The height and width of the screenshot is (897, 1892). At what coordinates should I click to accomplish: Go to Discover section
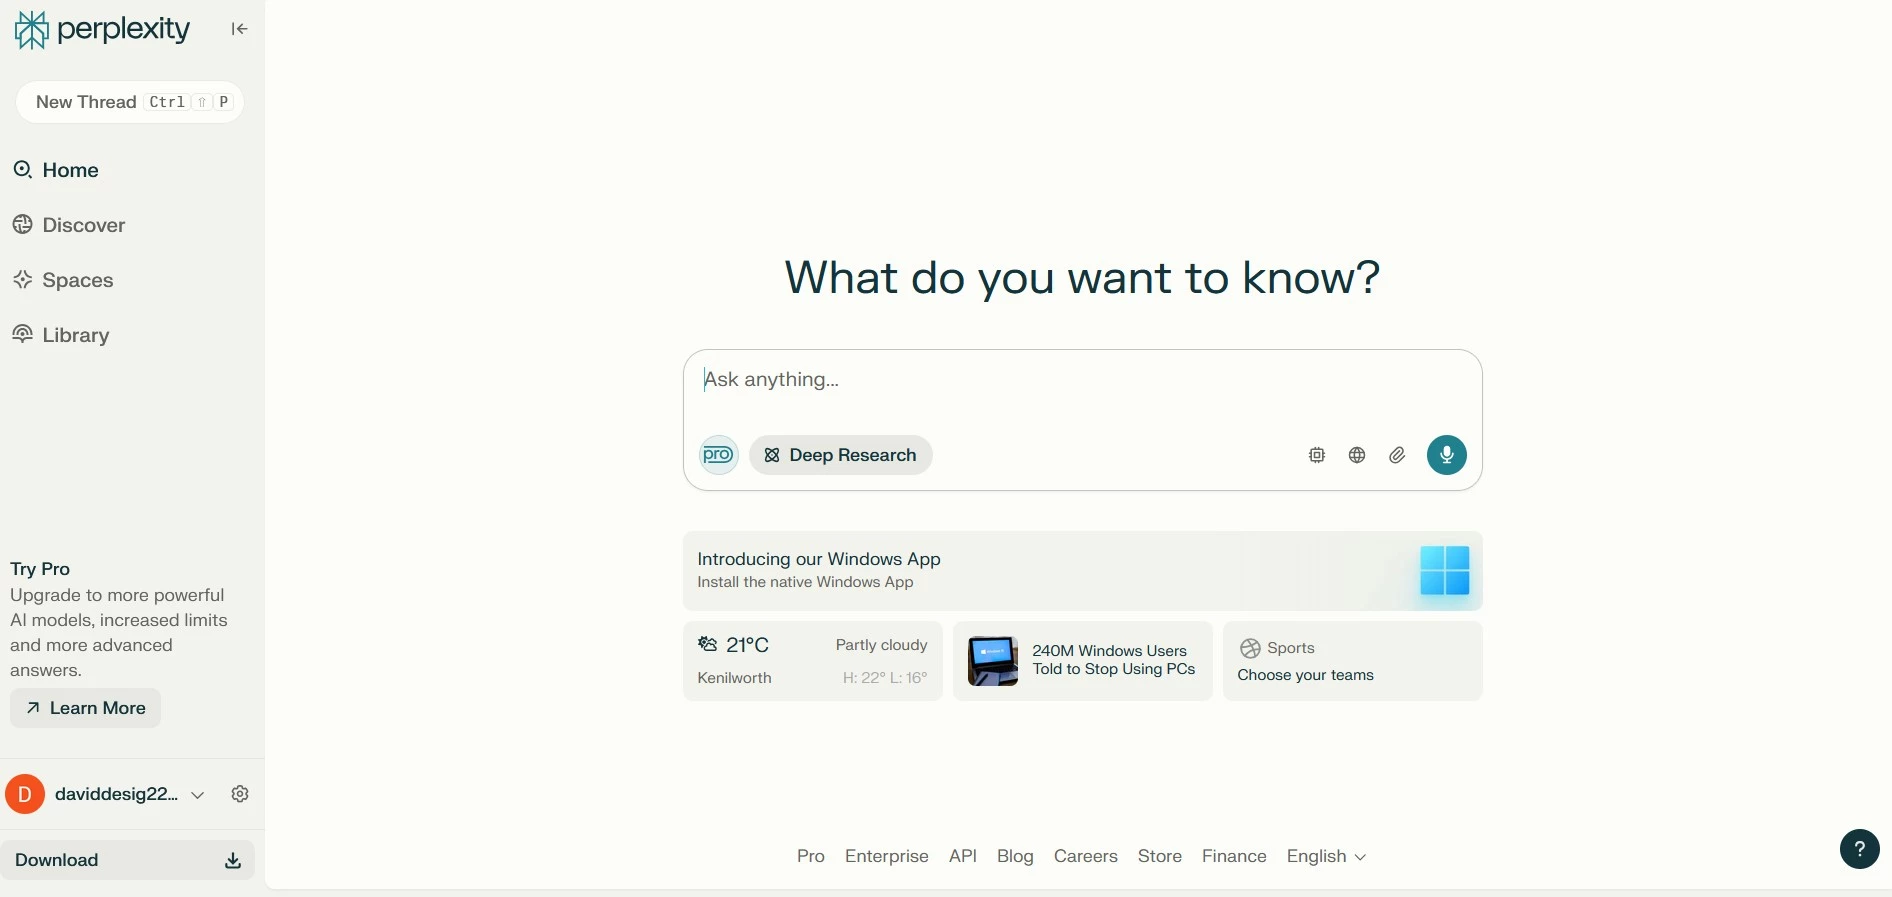(x=69, y=225)
